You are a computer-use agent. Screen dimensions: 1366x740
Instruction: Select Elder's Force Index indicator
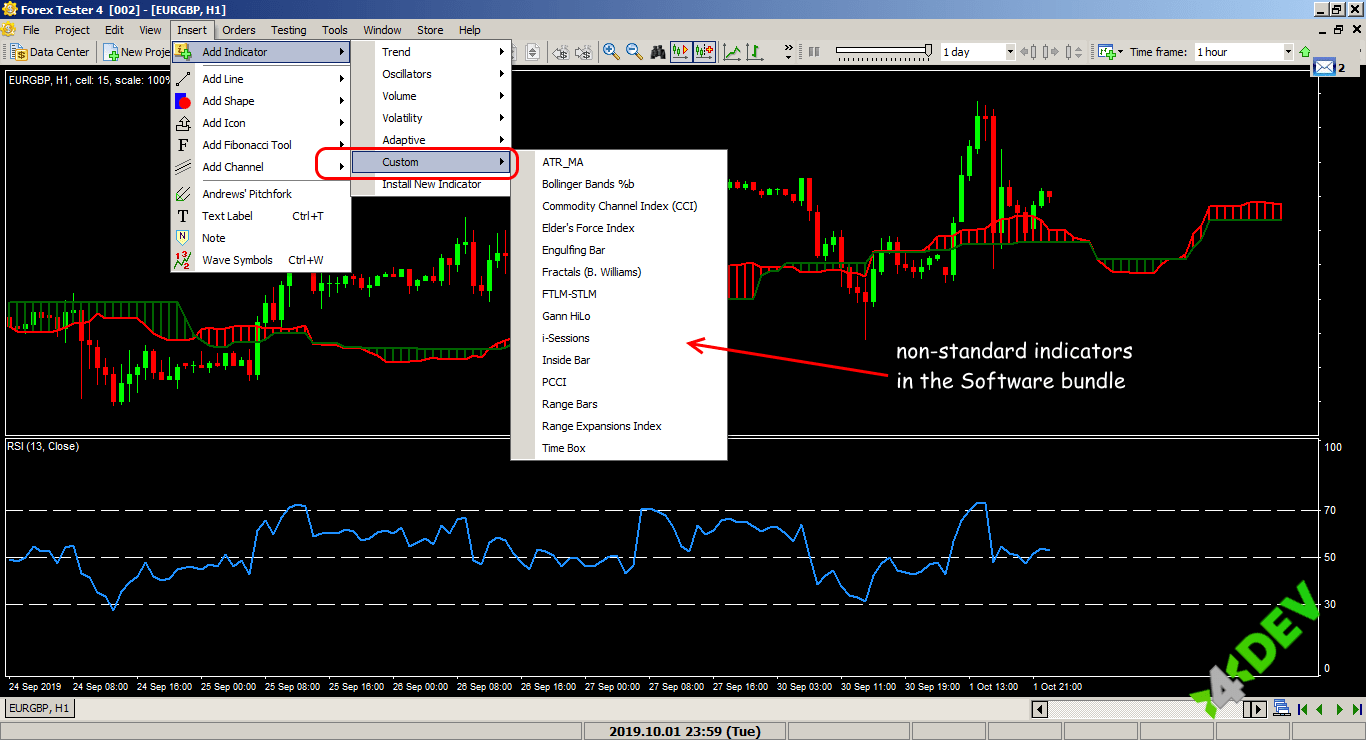(x=619, y=228)
